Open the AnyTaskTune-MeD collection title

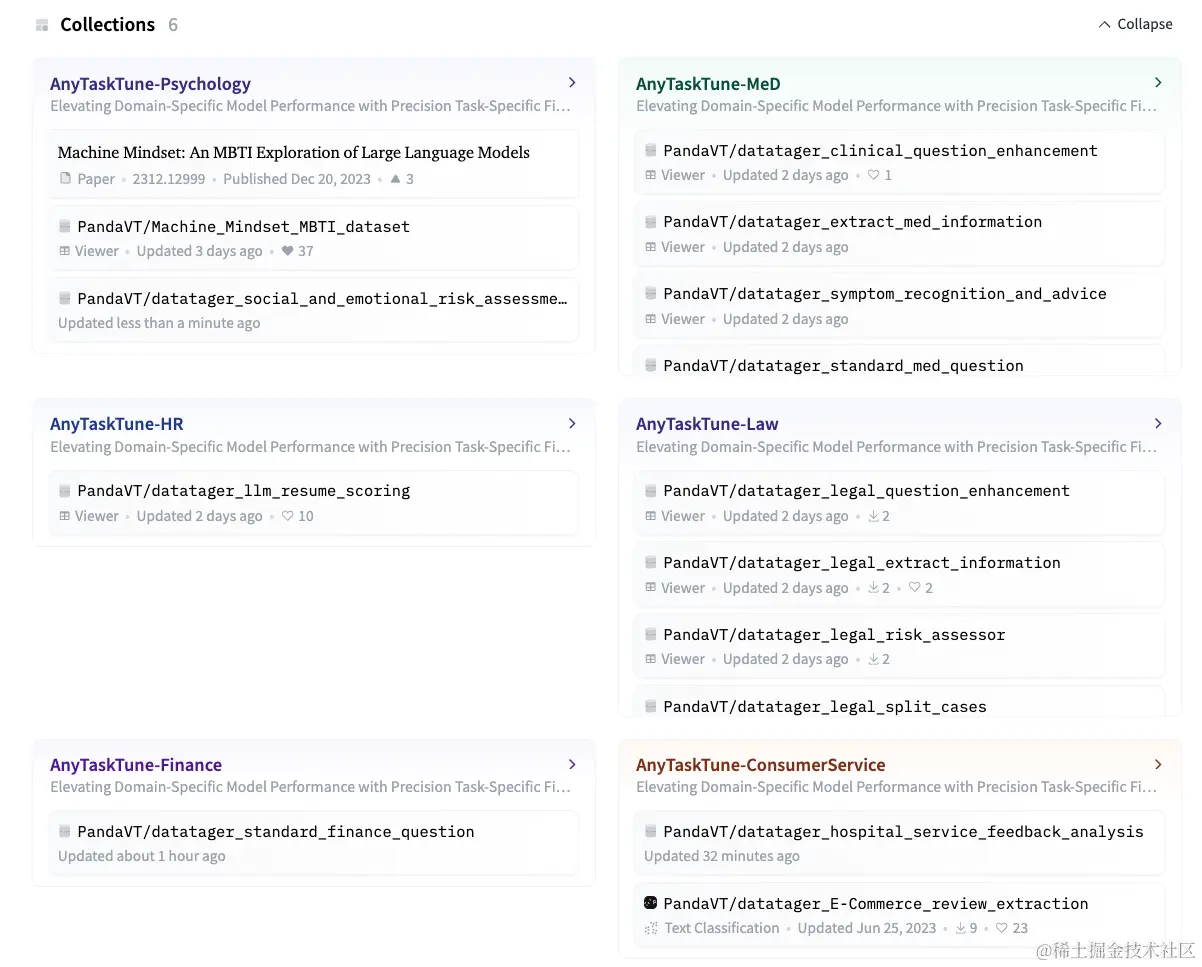pyautogui.click(x=708, y=84)
